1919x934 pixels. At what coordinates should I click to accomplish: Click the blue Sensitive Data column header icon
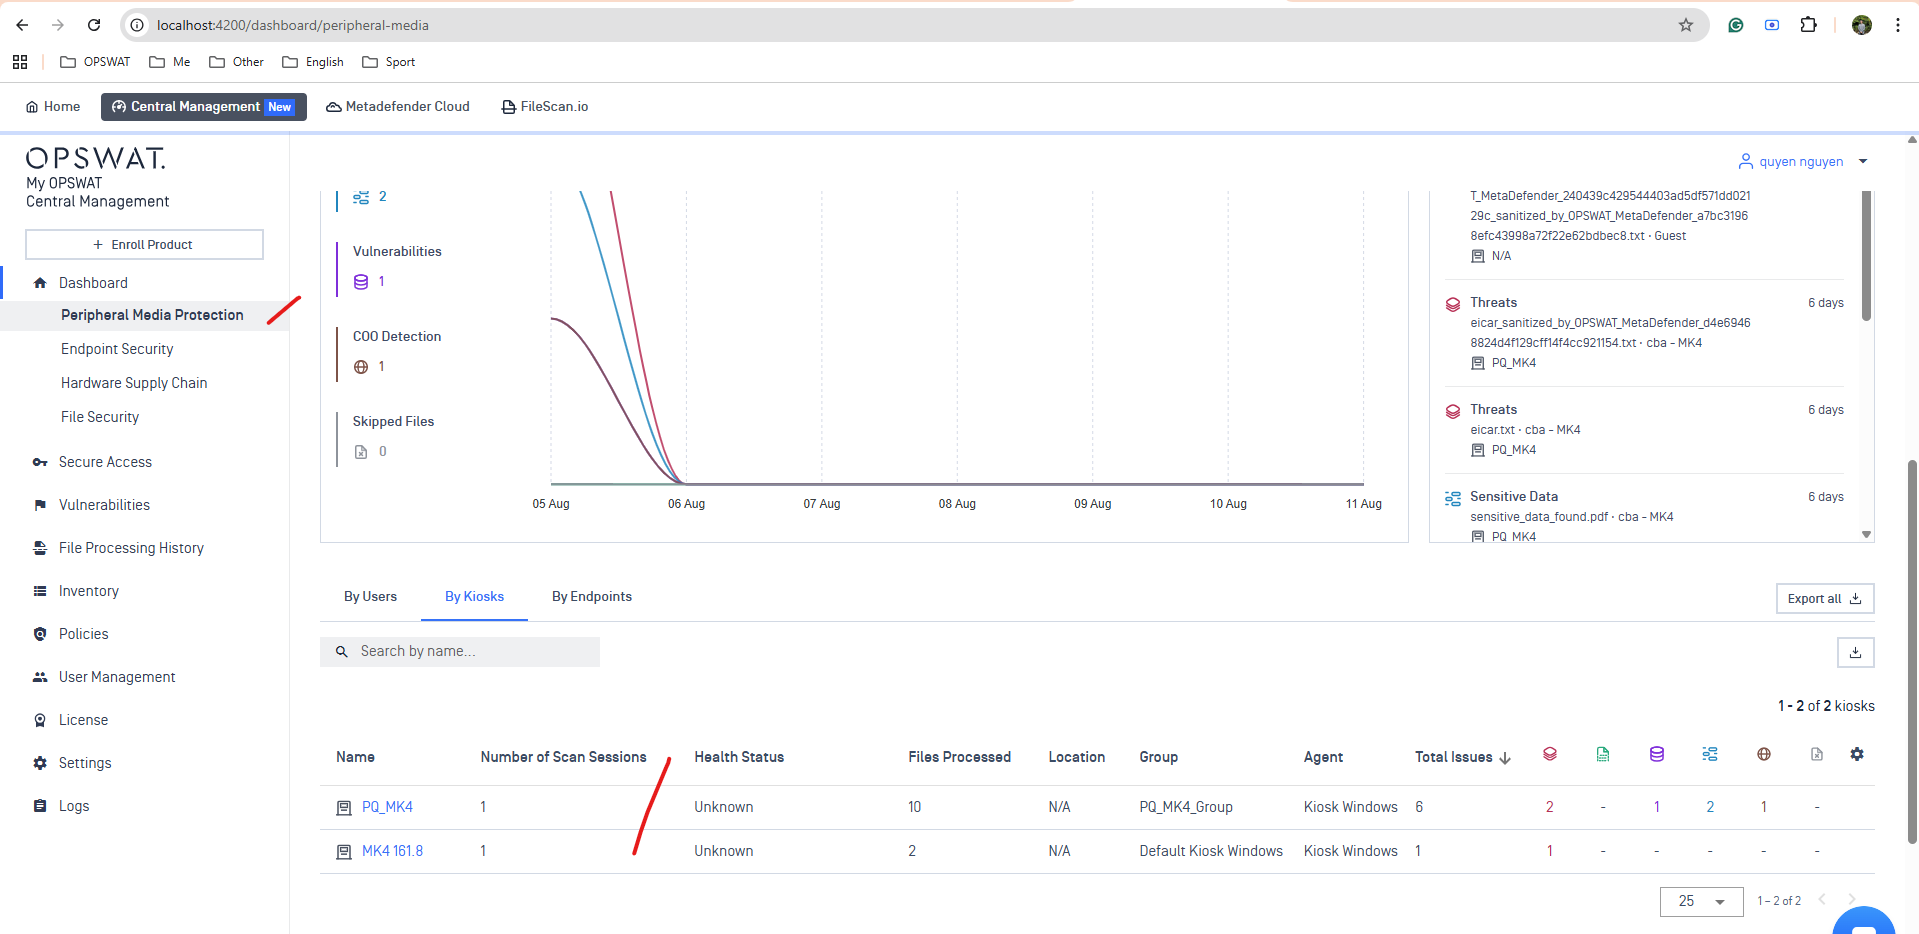tap(1710, 754)
